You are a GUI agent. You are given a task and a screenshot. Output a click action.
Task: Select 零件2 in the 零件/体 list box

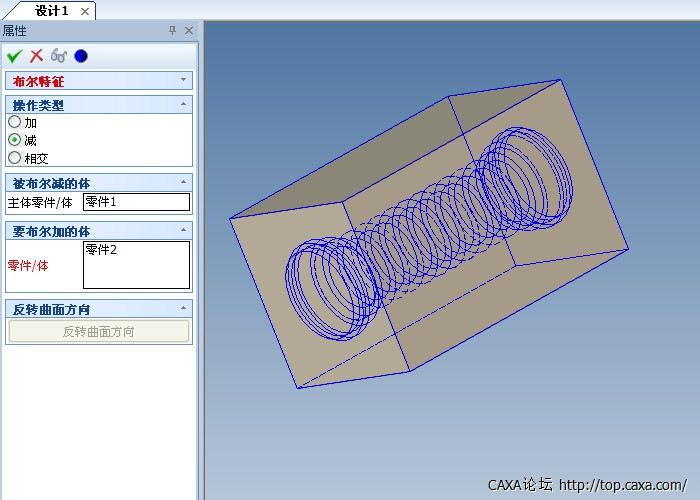pos(102,250)
